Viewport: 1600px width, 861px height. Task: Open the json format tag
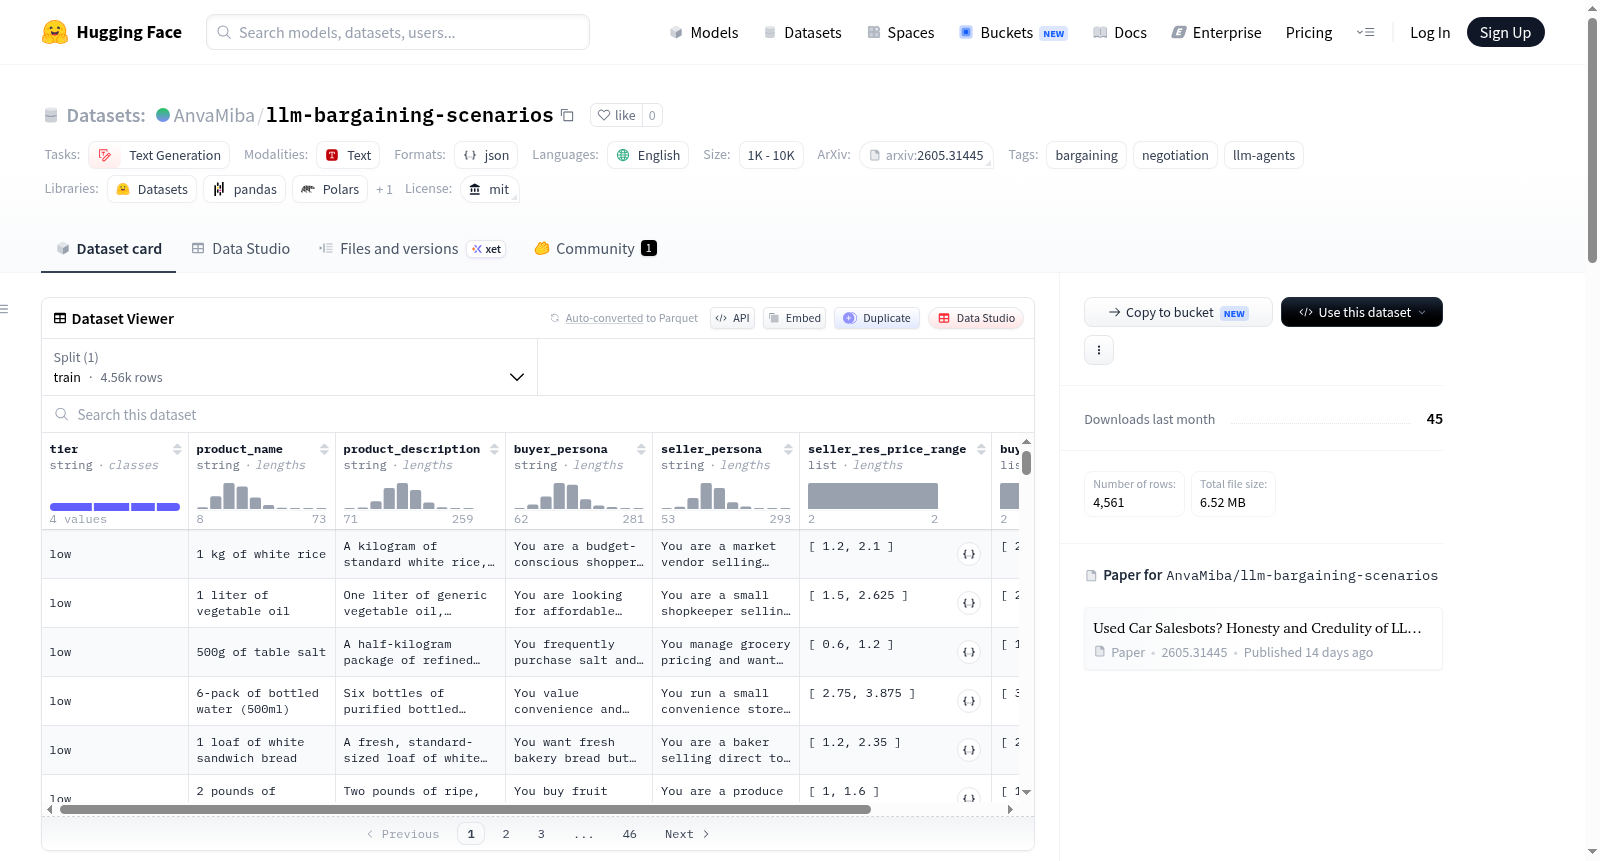point(486,155)
